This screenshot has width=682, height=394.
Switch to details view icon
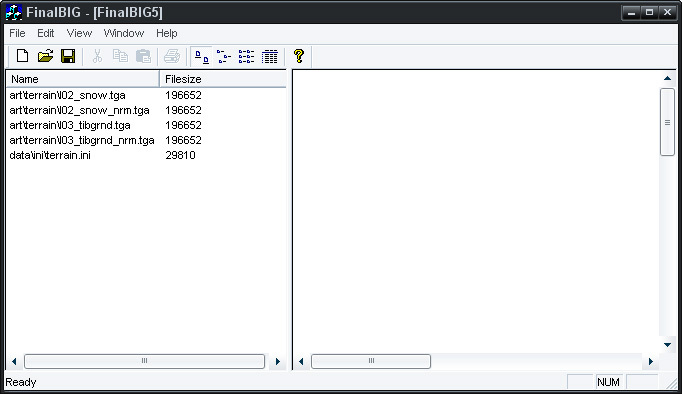coord(270,57)
